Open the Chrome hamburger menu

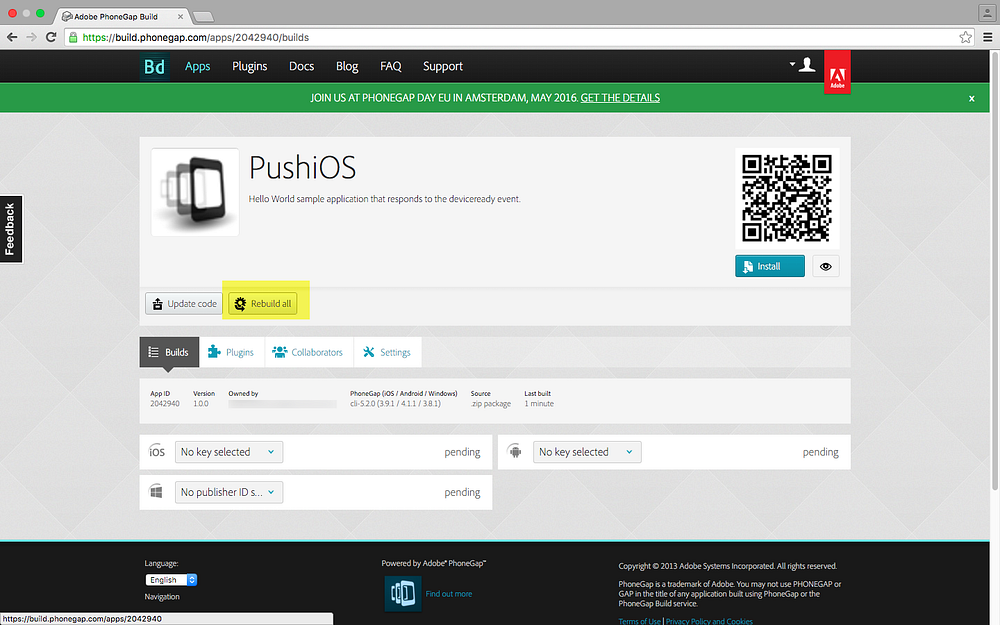[988, 37]
